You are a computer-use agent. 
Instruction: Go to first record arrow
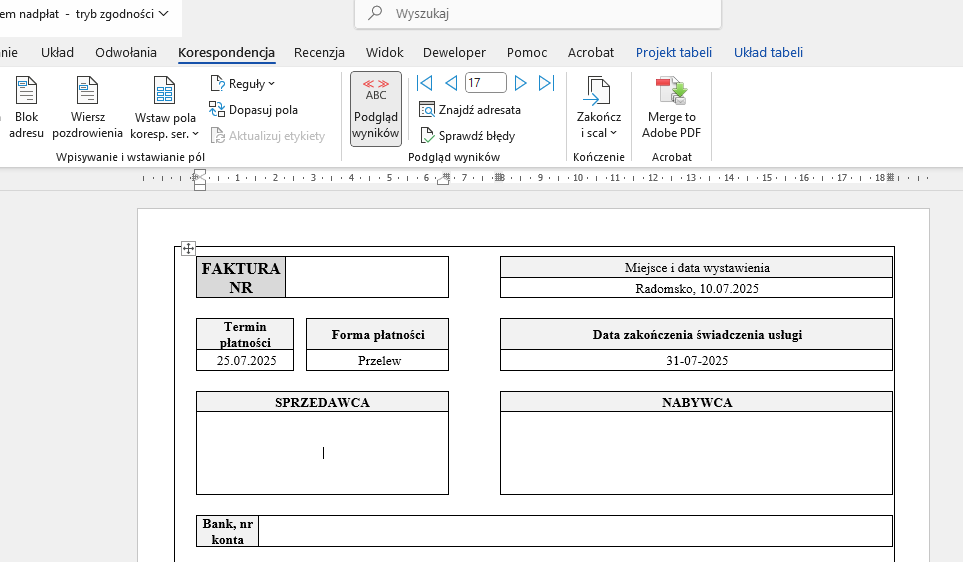pyautogui.click(x=424, y=83)
